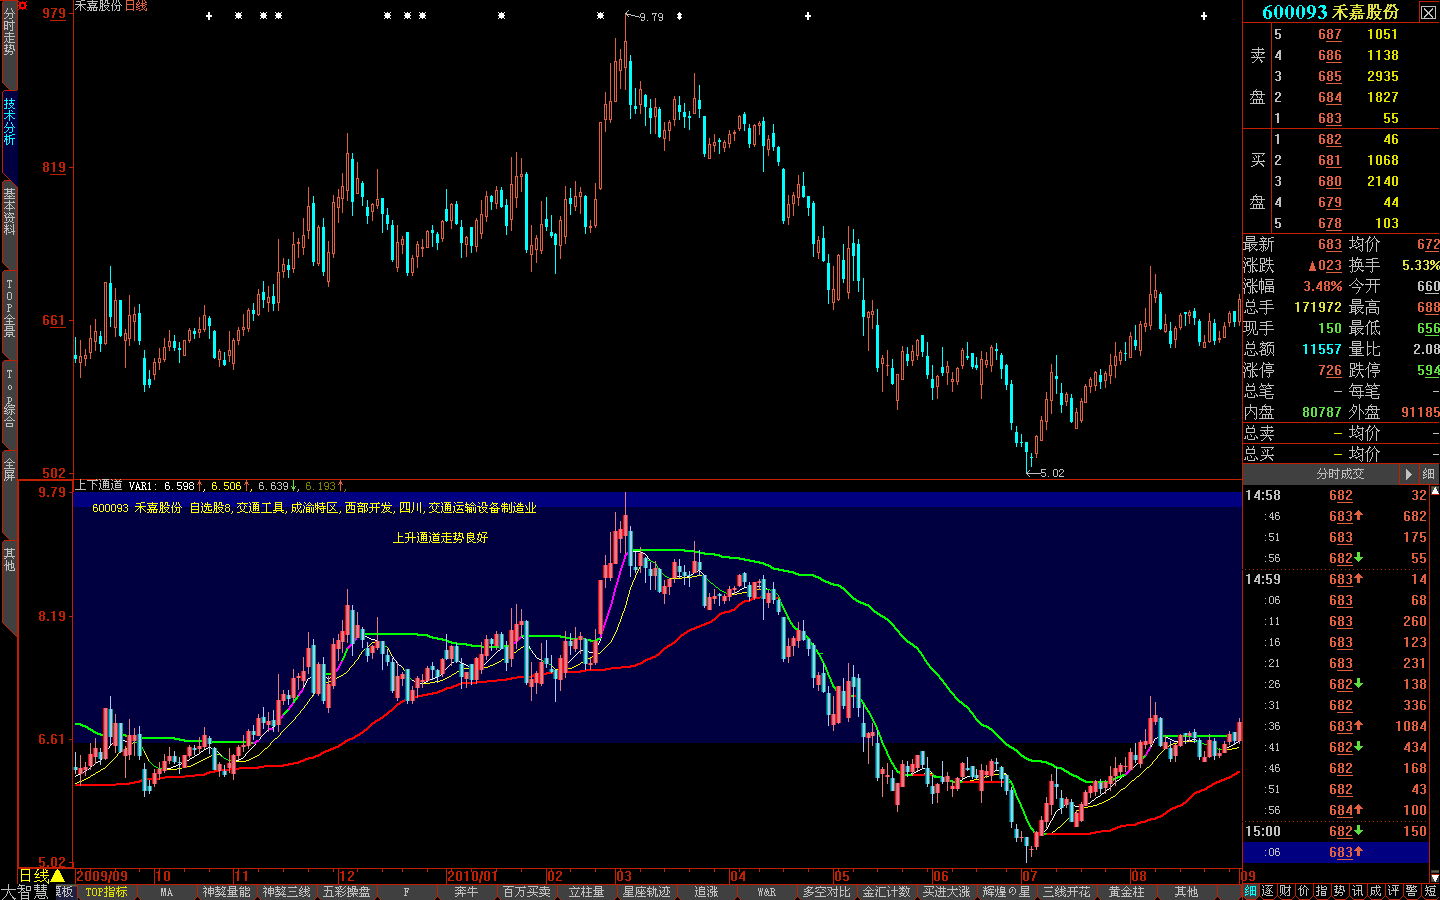Choose the 神蛟三线 indicator tab
The height and width of the screenshot is (900, 1440).
[286, 892]
